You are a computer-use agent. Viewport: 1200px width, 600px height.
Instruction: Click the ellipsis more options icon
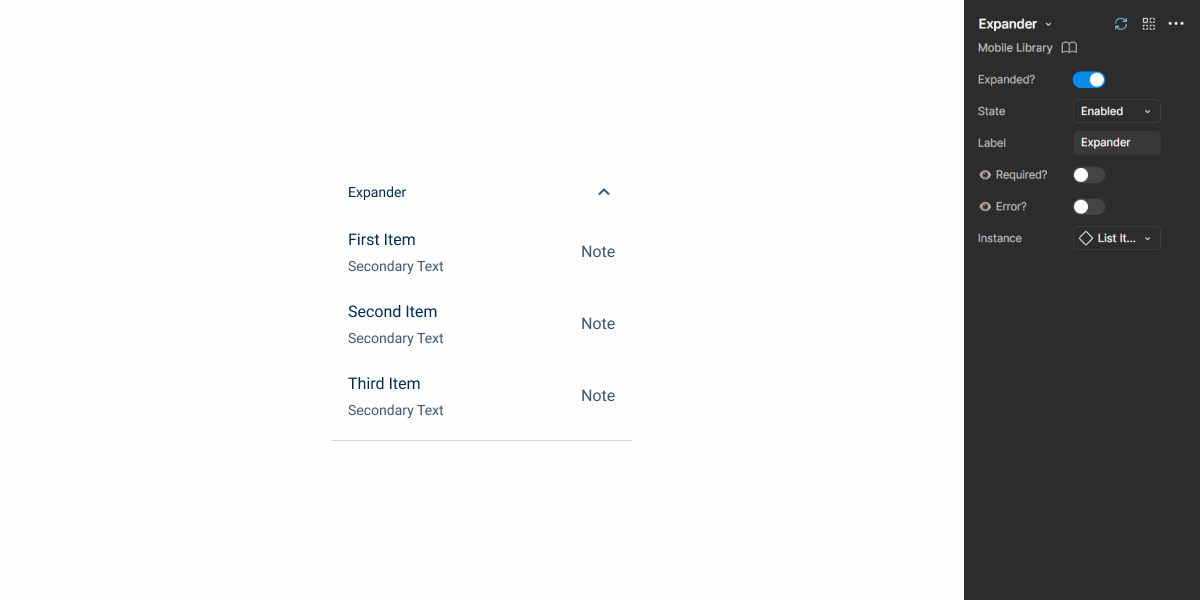pos(1176,23)
